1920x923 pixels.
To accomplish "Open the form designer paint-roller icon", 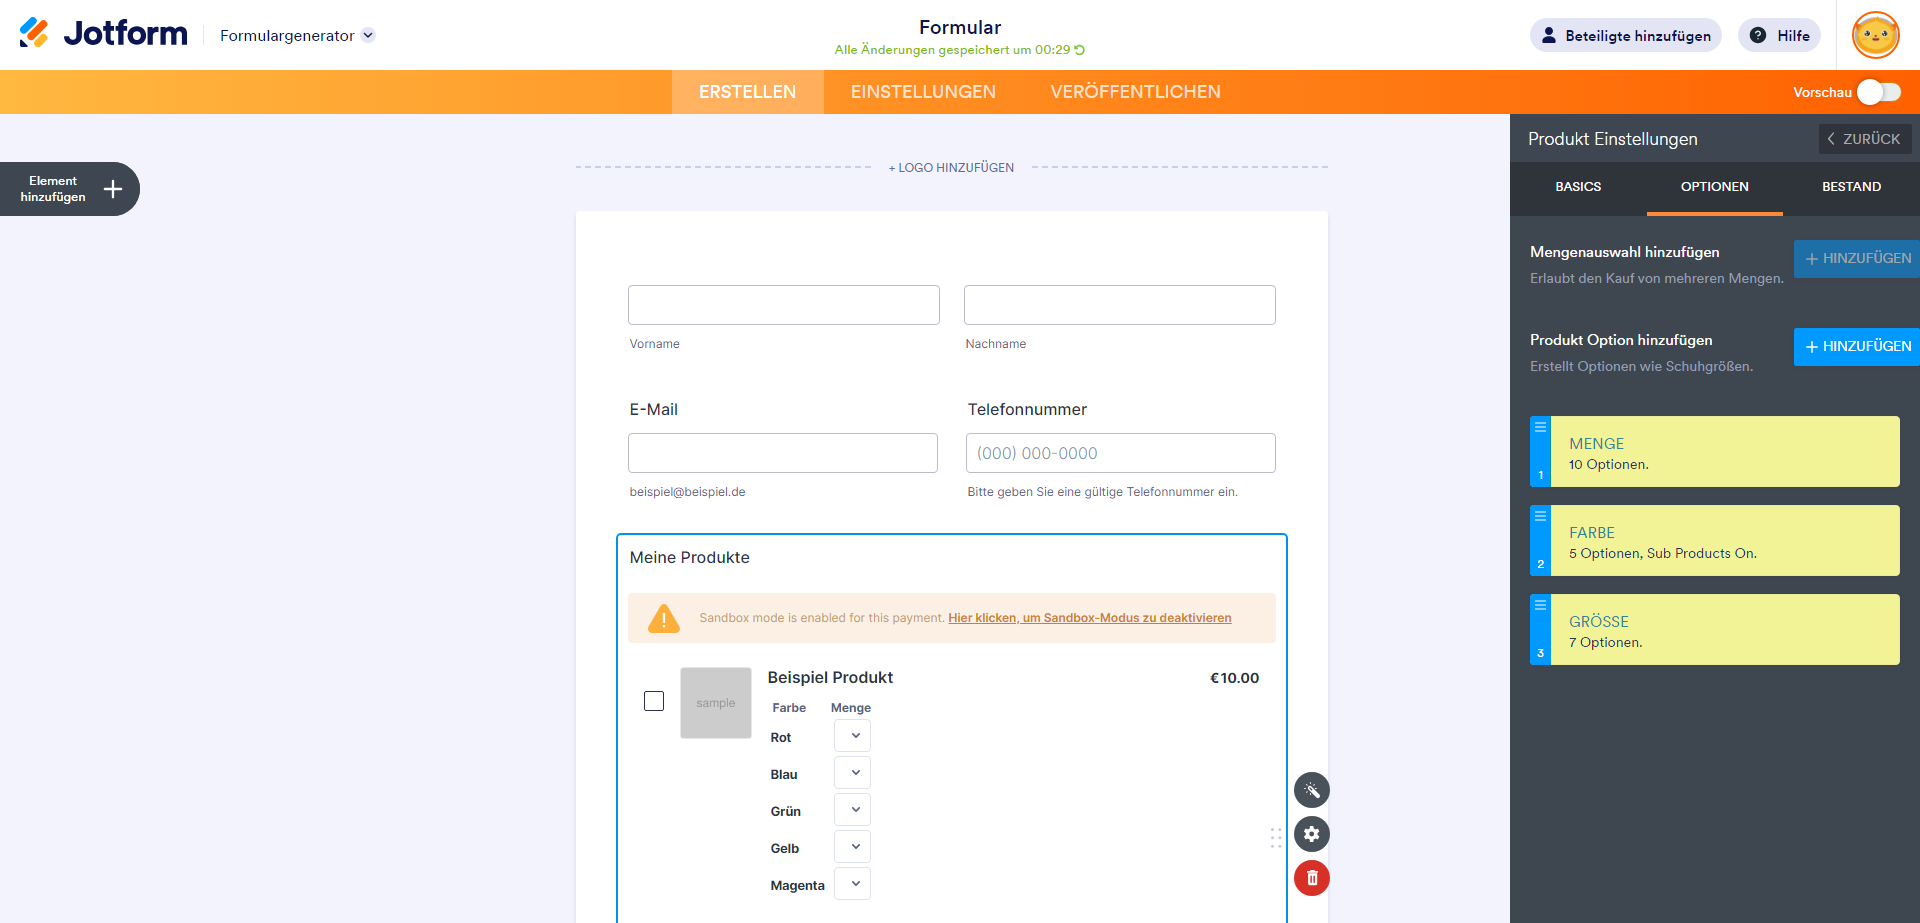I will [x=1312, y=790].
